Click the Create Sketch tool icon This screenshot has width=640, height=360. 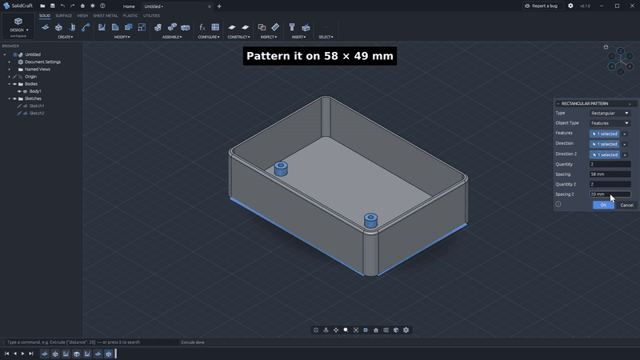45,27
